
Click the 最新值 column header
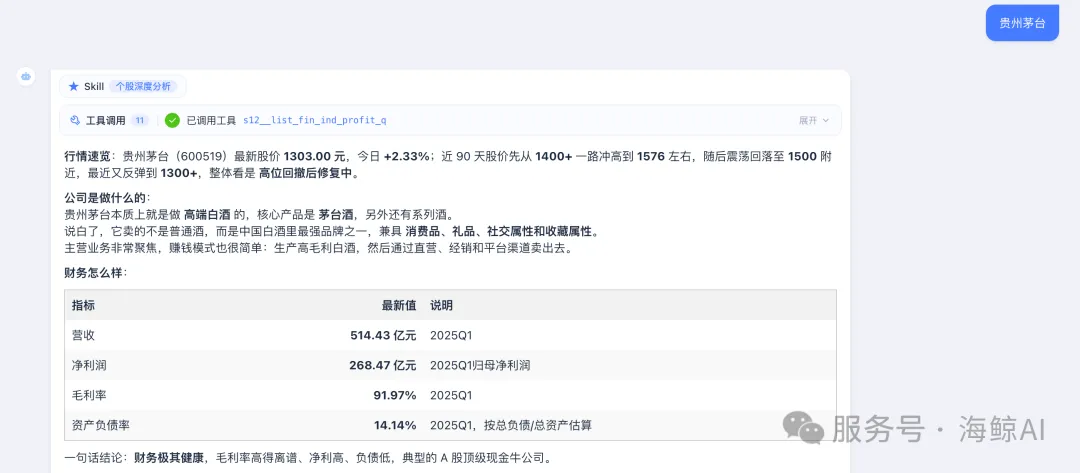[399, 305]
